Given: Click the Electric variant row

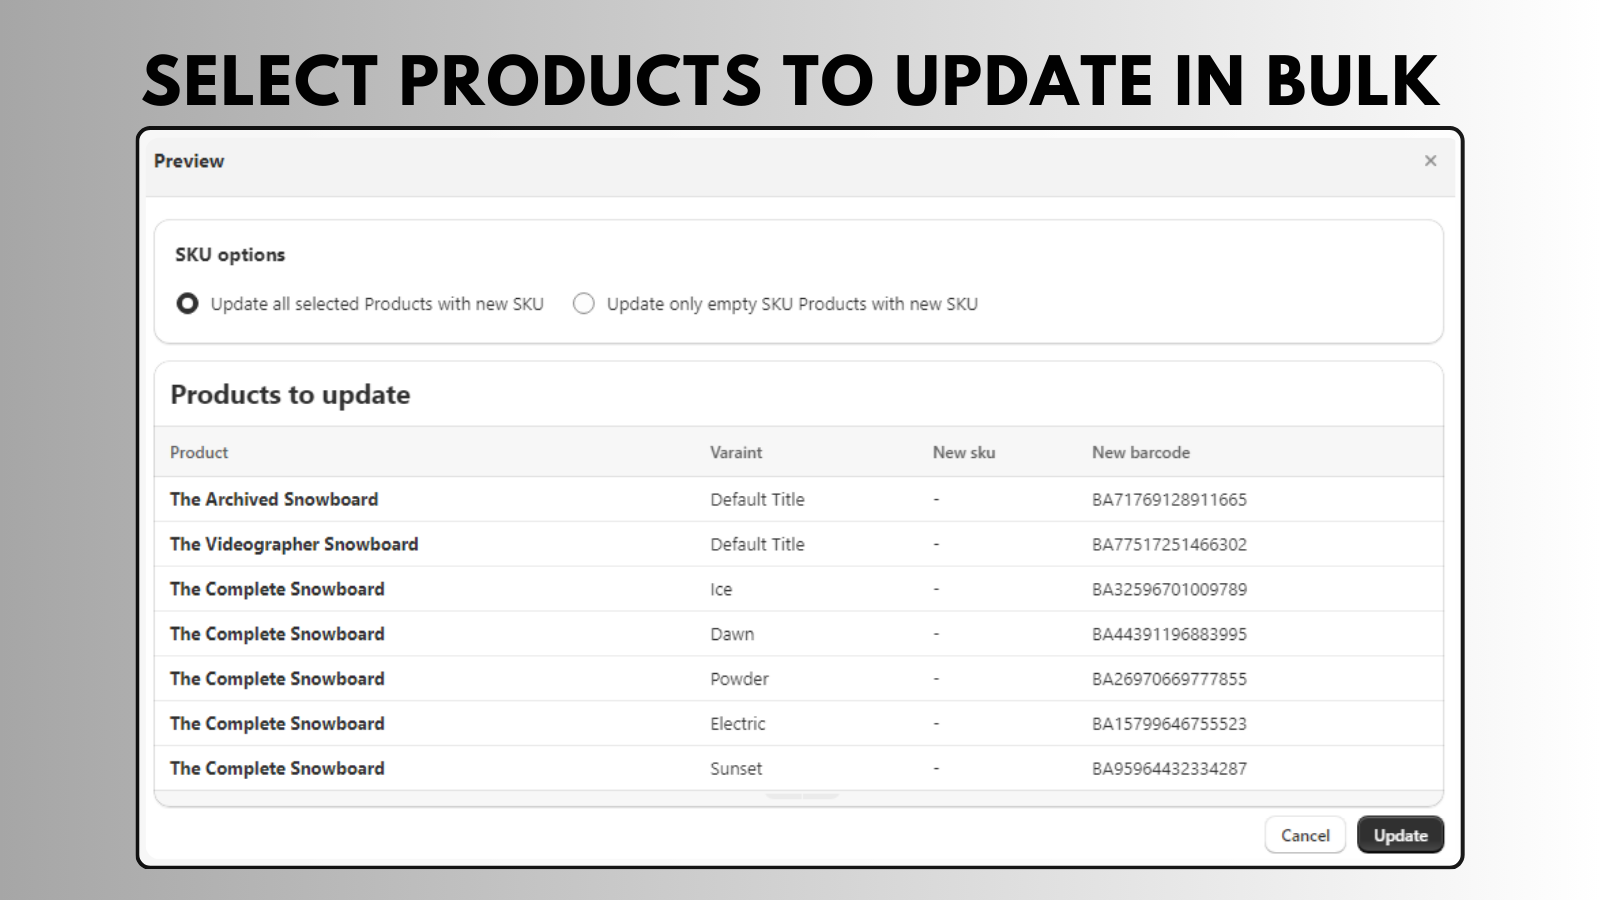Looking at the screenshot, I should [738, 724].
